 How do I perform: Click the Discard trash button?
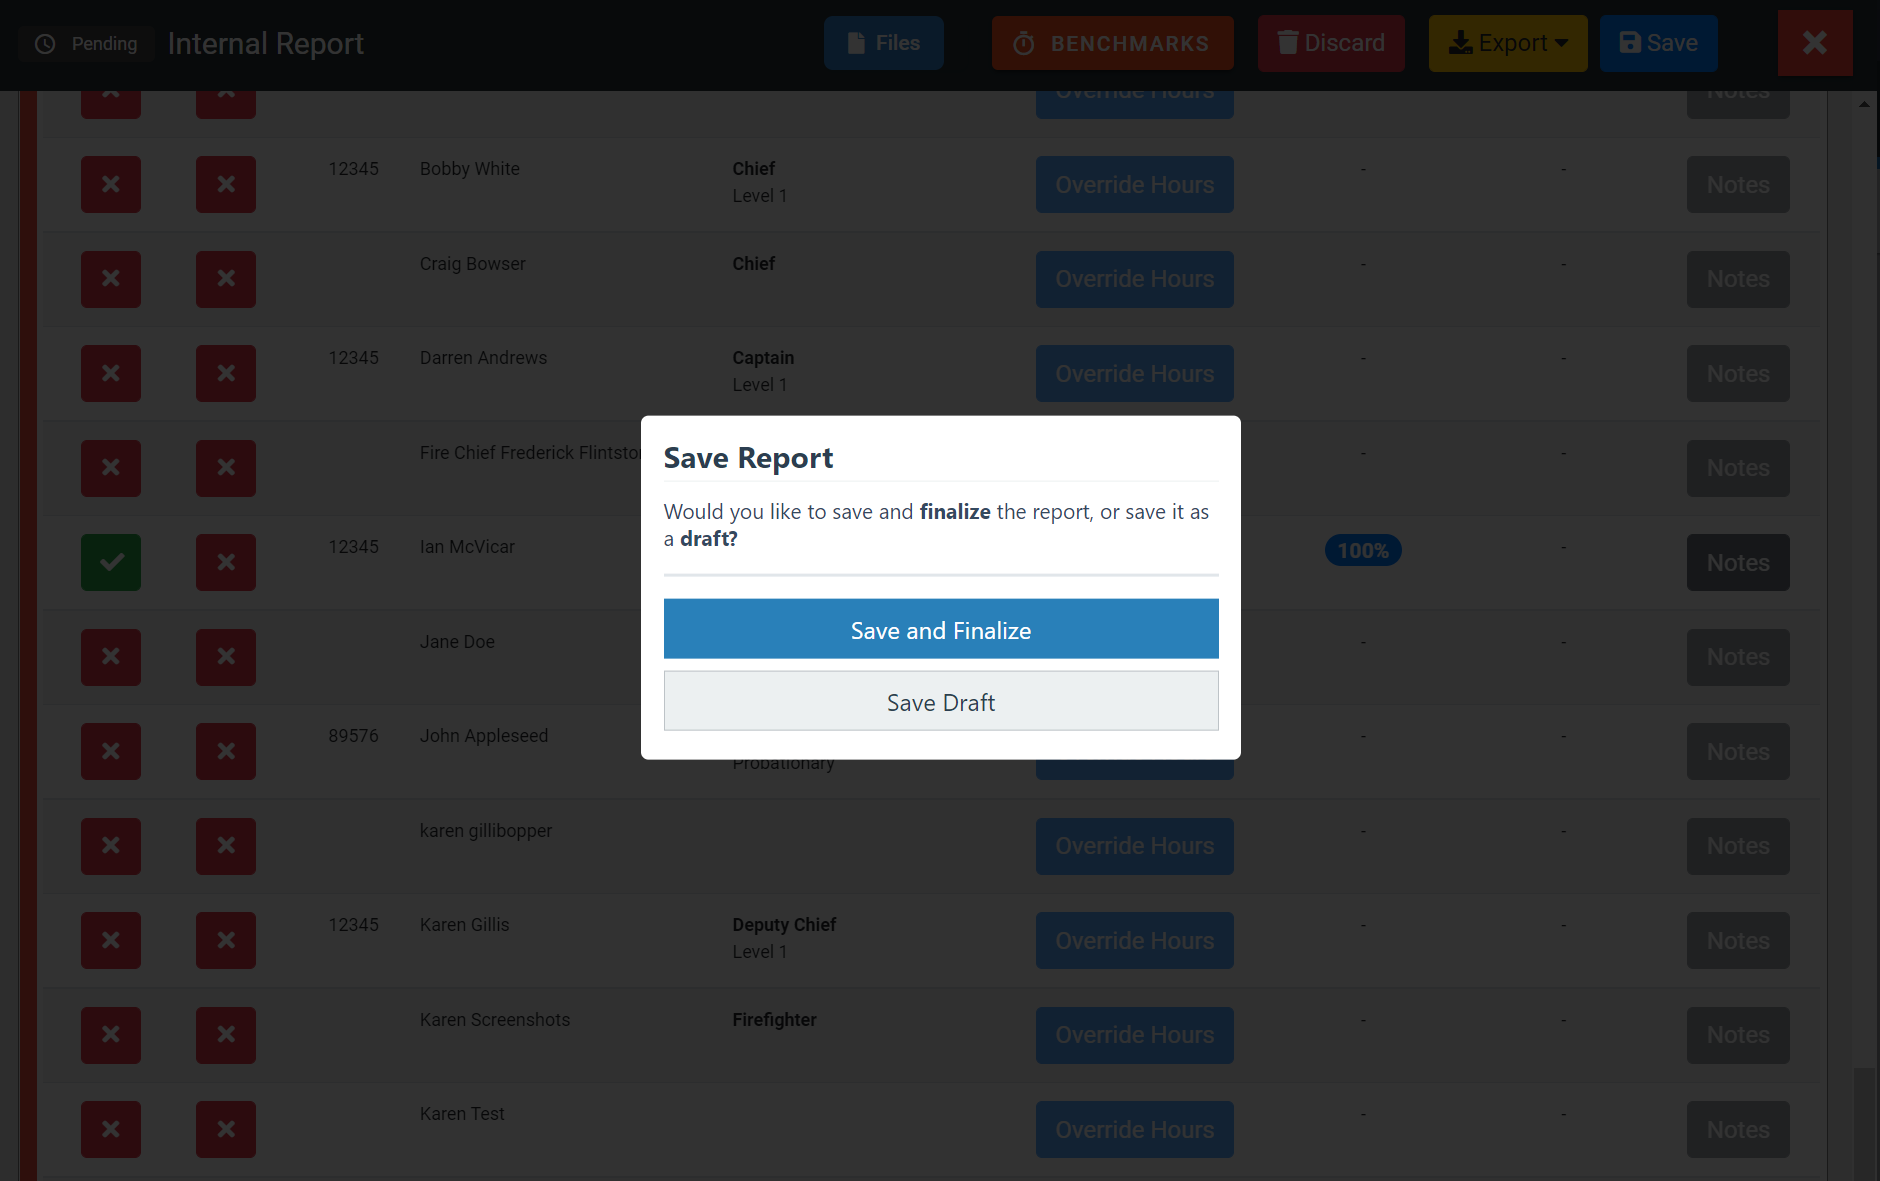point(1330,43)
